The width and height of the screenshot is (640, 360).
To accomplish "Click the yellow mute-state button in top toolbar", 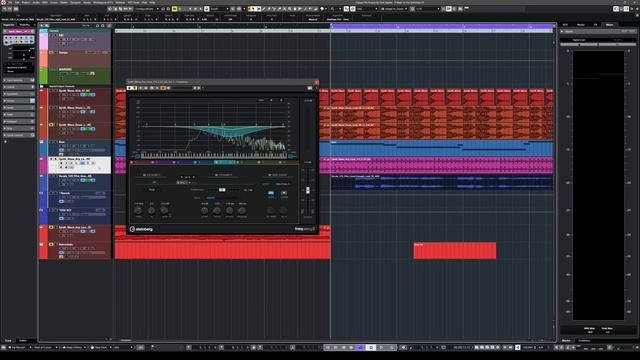I will pyautogui.click(x=174, y=9).
